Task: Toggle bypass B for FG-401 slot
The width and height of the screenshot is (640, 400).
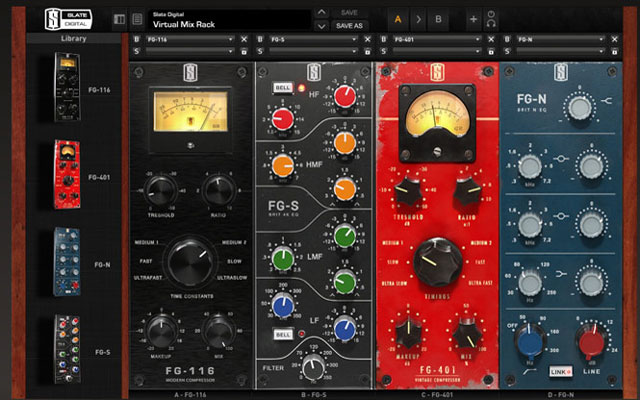Action: 383,39
